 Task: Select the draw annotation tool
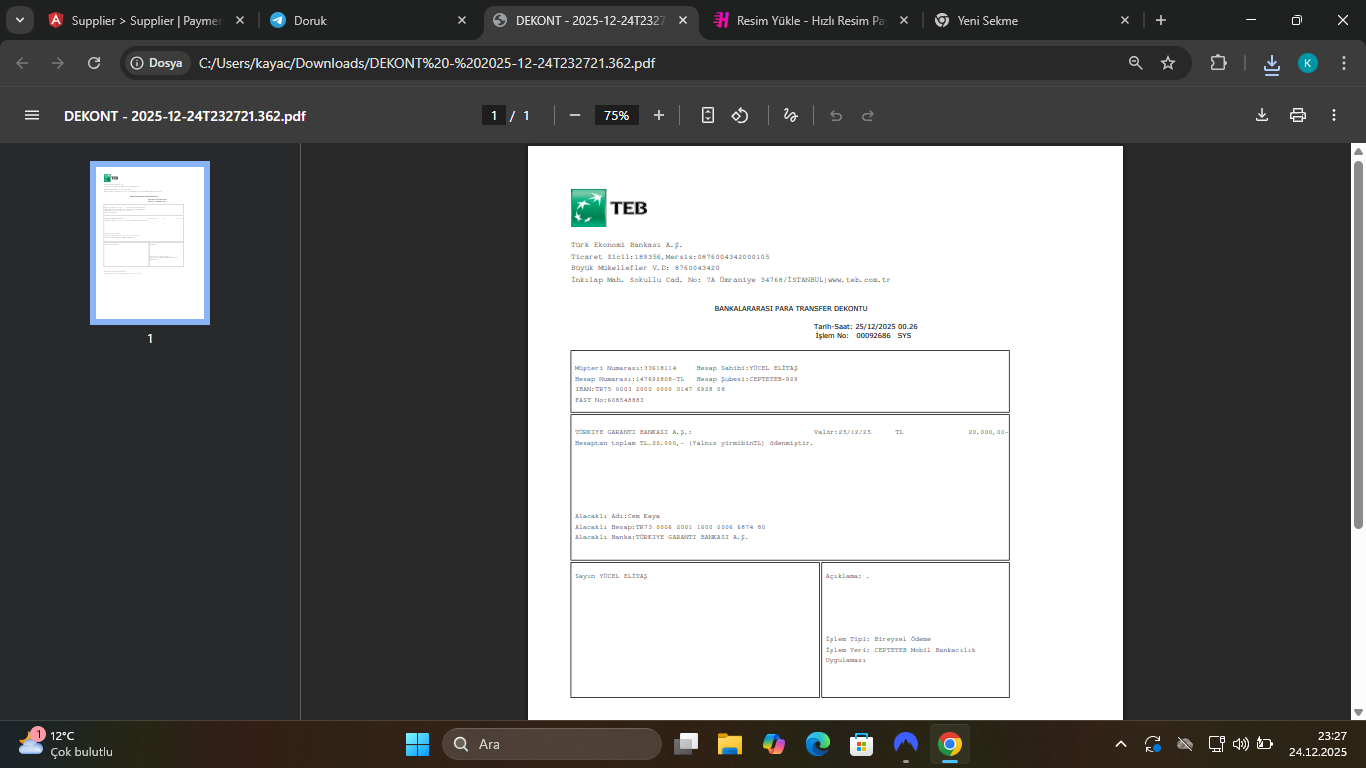click(790, 115)
